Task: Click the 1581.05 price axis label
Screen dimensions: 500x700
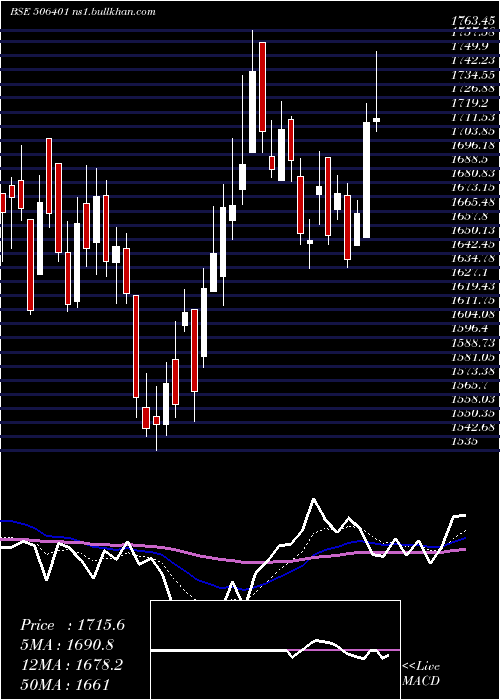Action: [472, 357]
